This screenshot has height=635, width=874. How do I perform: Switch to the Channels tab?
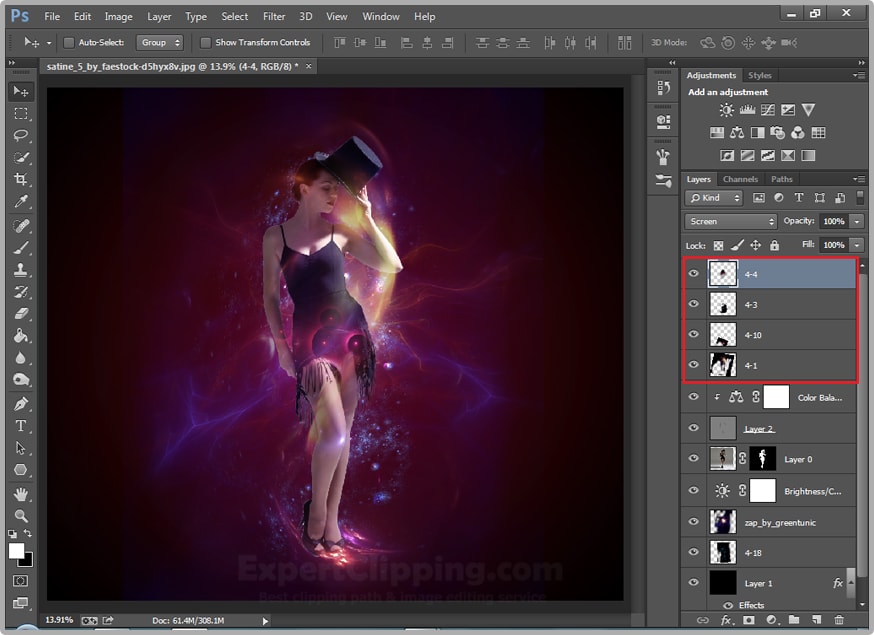(740, 178)
